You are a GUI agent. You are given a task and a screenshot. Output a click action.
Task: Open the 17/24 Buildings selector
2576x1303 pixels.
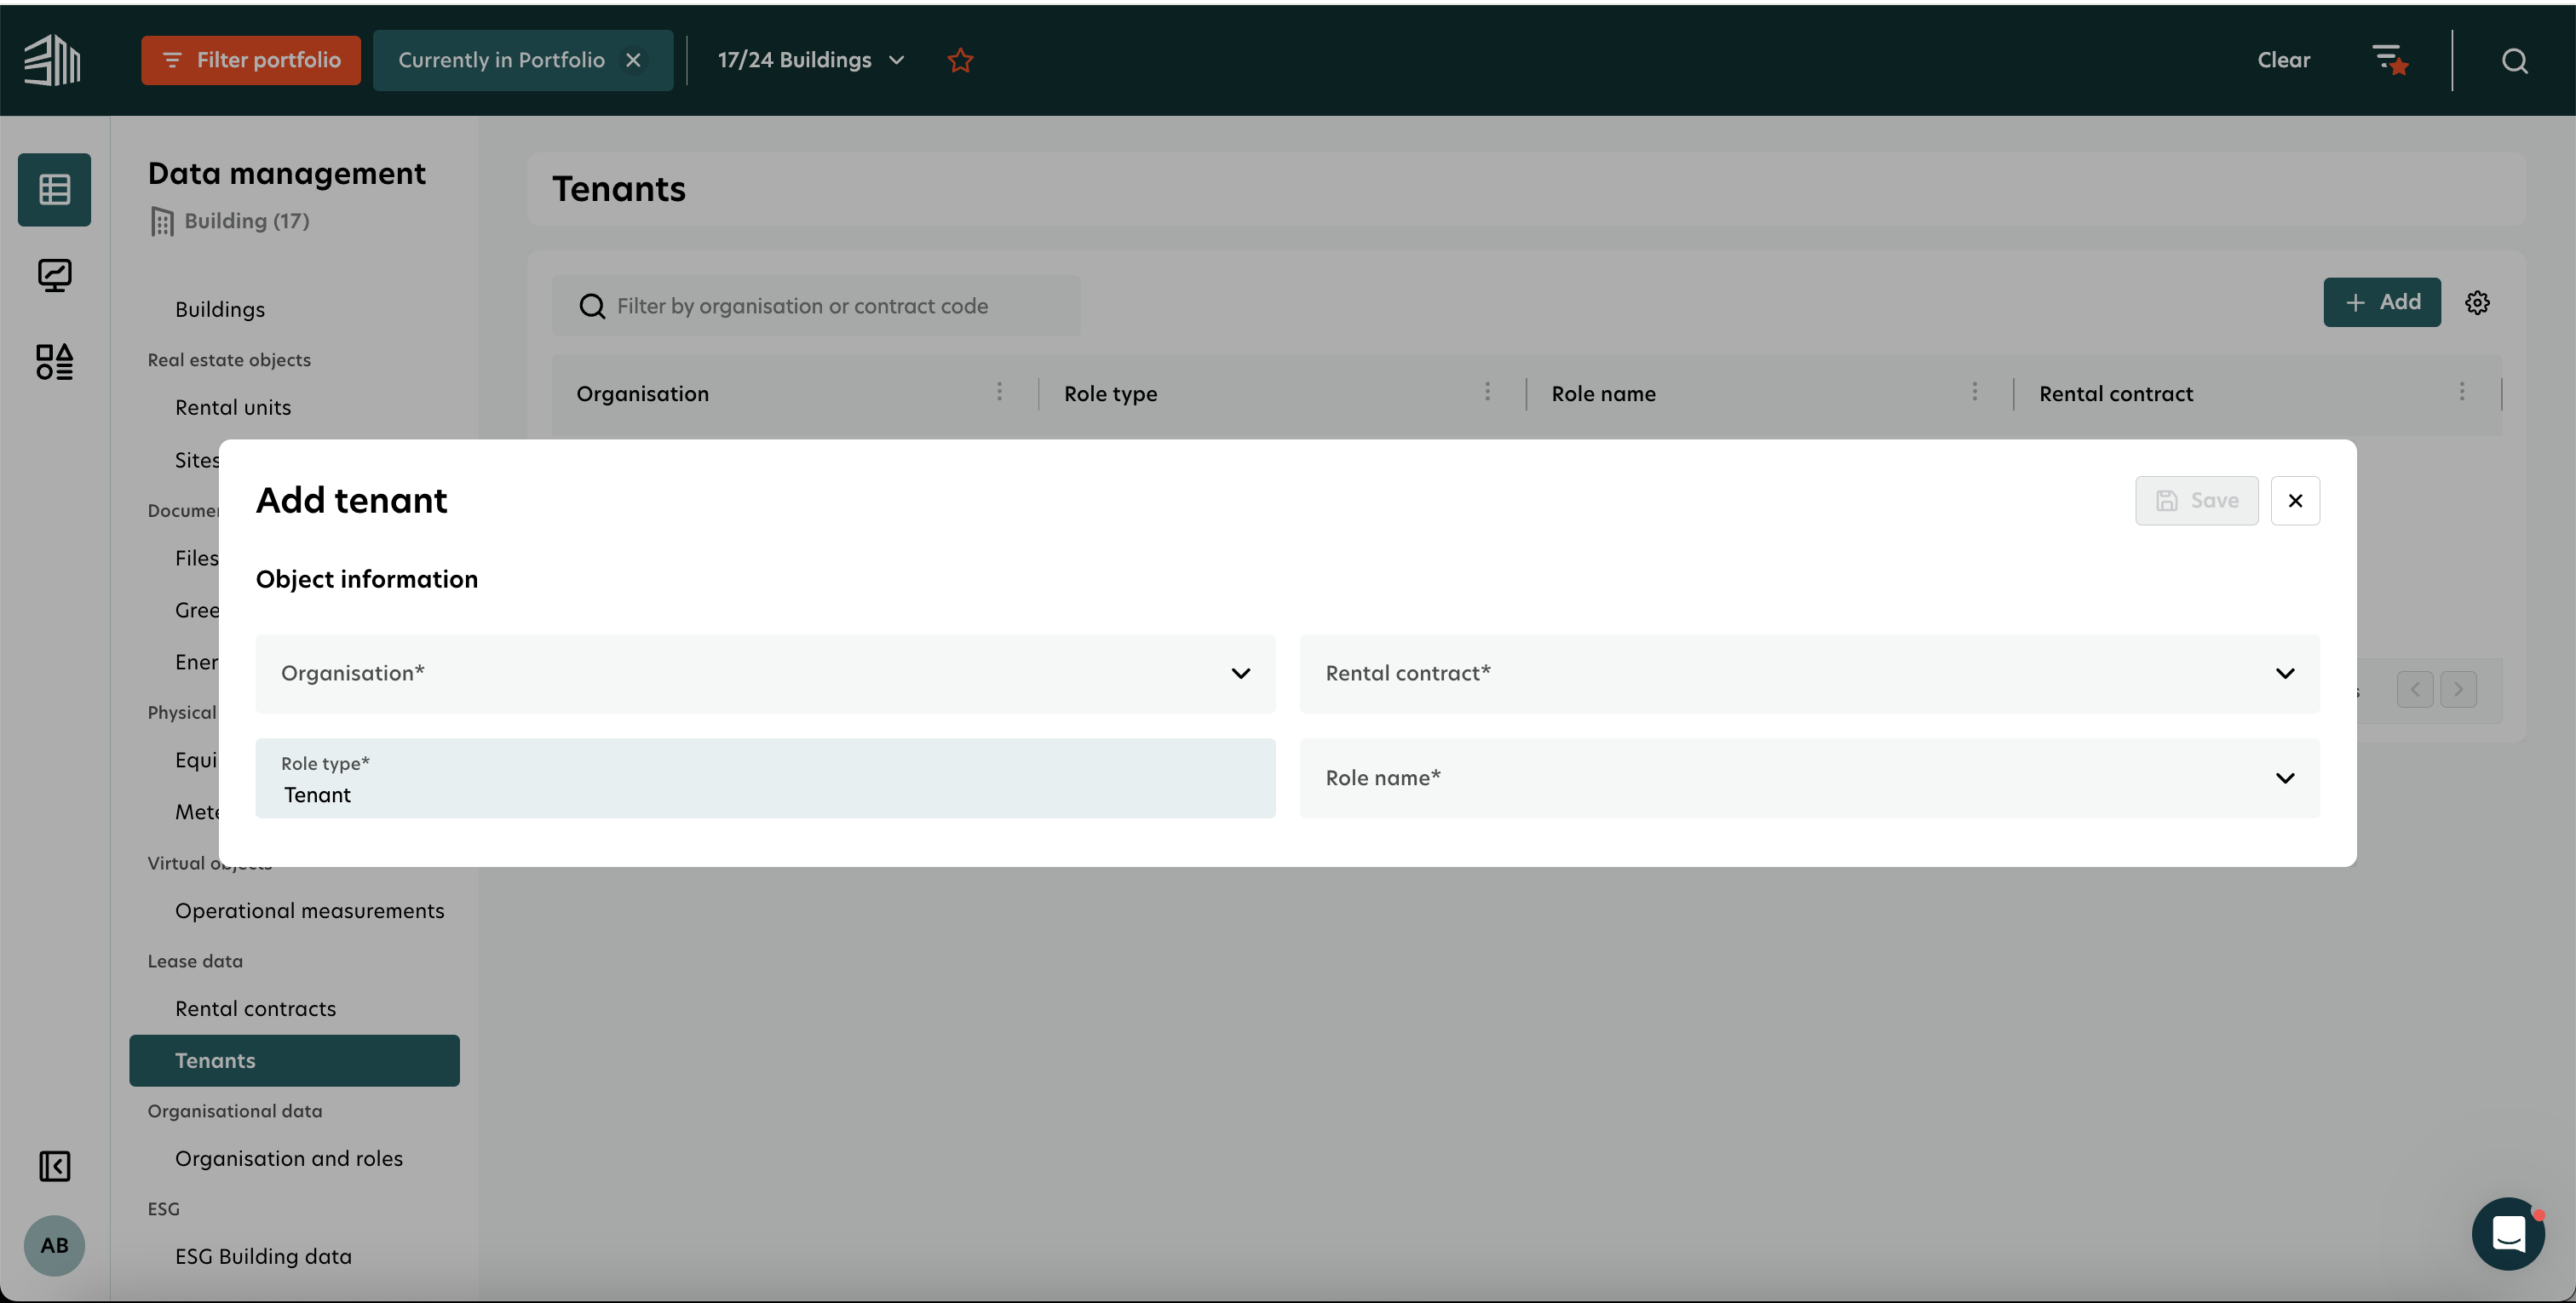[x=810, y=60]
